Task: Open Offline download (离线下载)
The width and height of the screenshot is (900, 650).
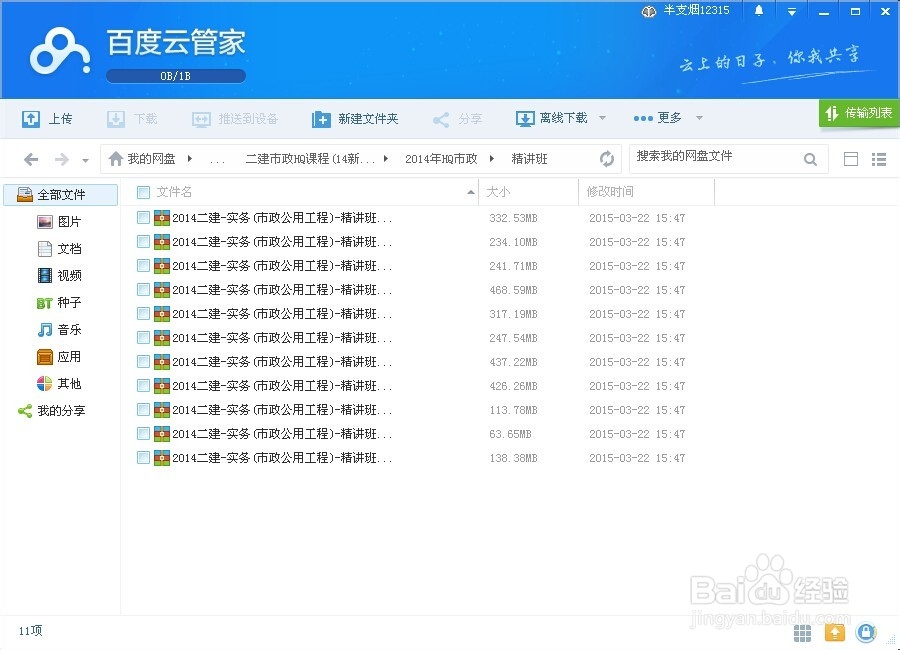Action: (x=552, y=118)
